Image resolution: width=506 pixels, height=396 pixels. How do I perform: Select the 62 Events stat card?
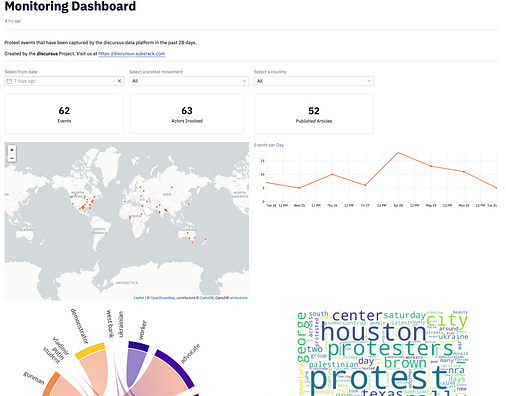pyautogui.click(x=64, y=114)
